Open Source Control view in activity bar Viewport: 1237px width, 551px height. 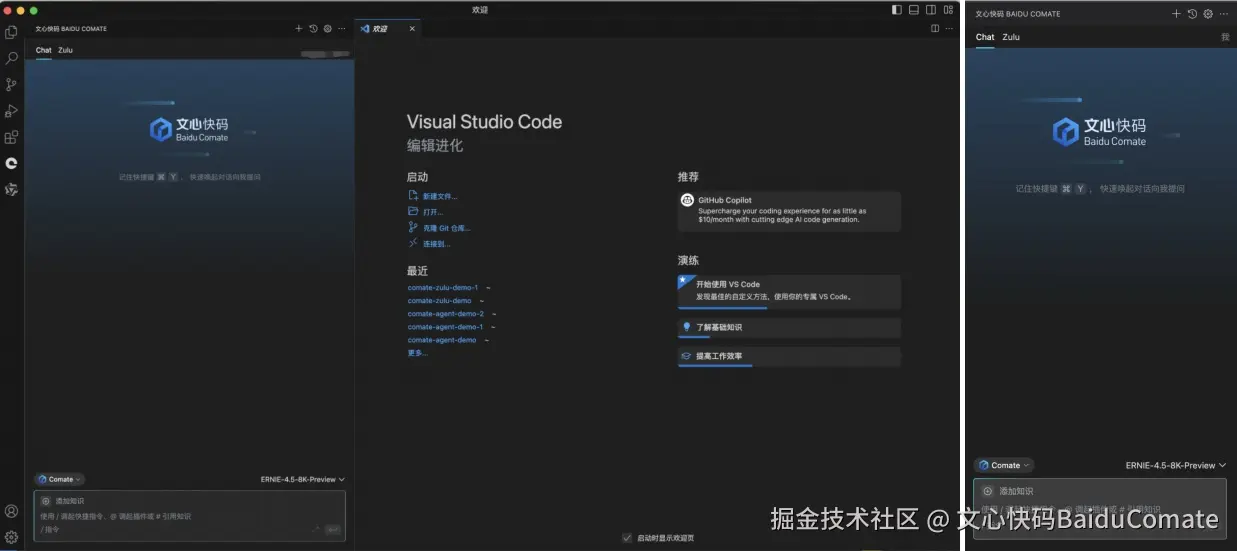tap(12, 85)
